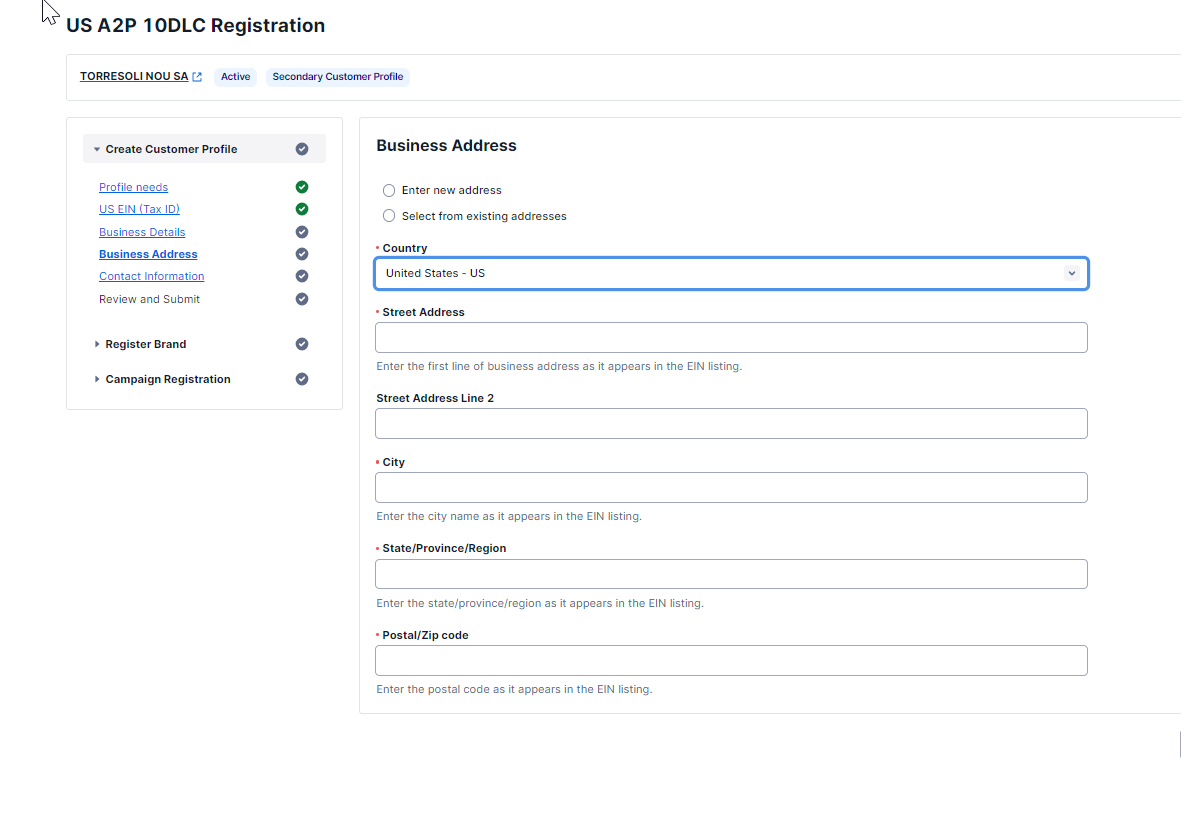Click status check icon beside Campaign Registration
Screen dimensions: 1181x819
click(302, 379)
